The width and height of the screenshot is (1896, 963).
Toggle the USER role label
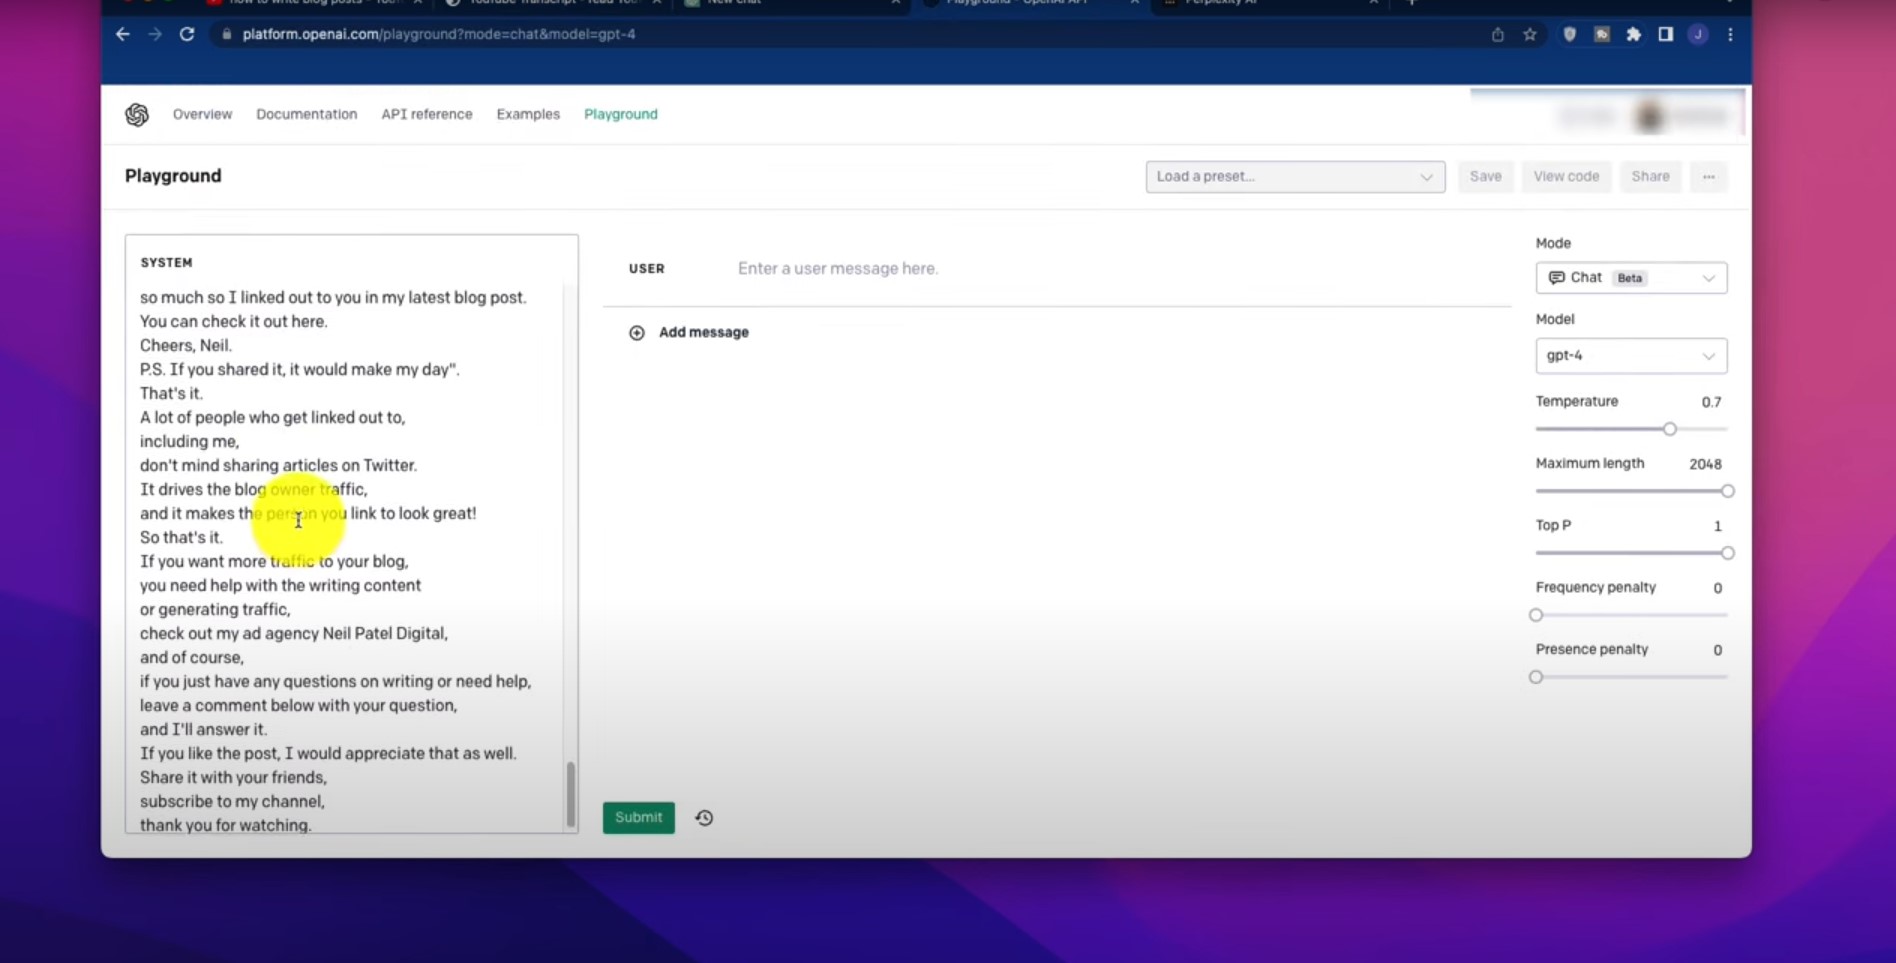click(647, 268)
